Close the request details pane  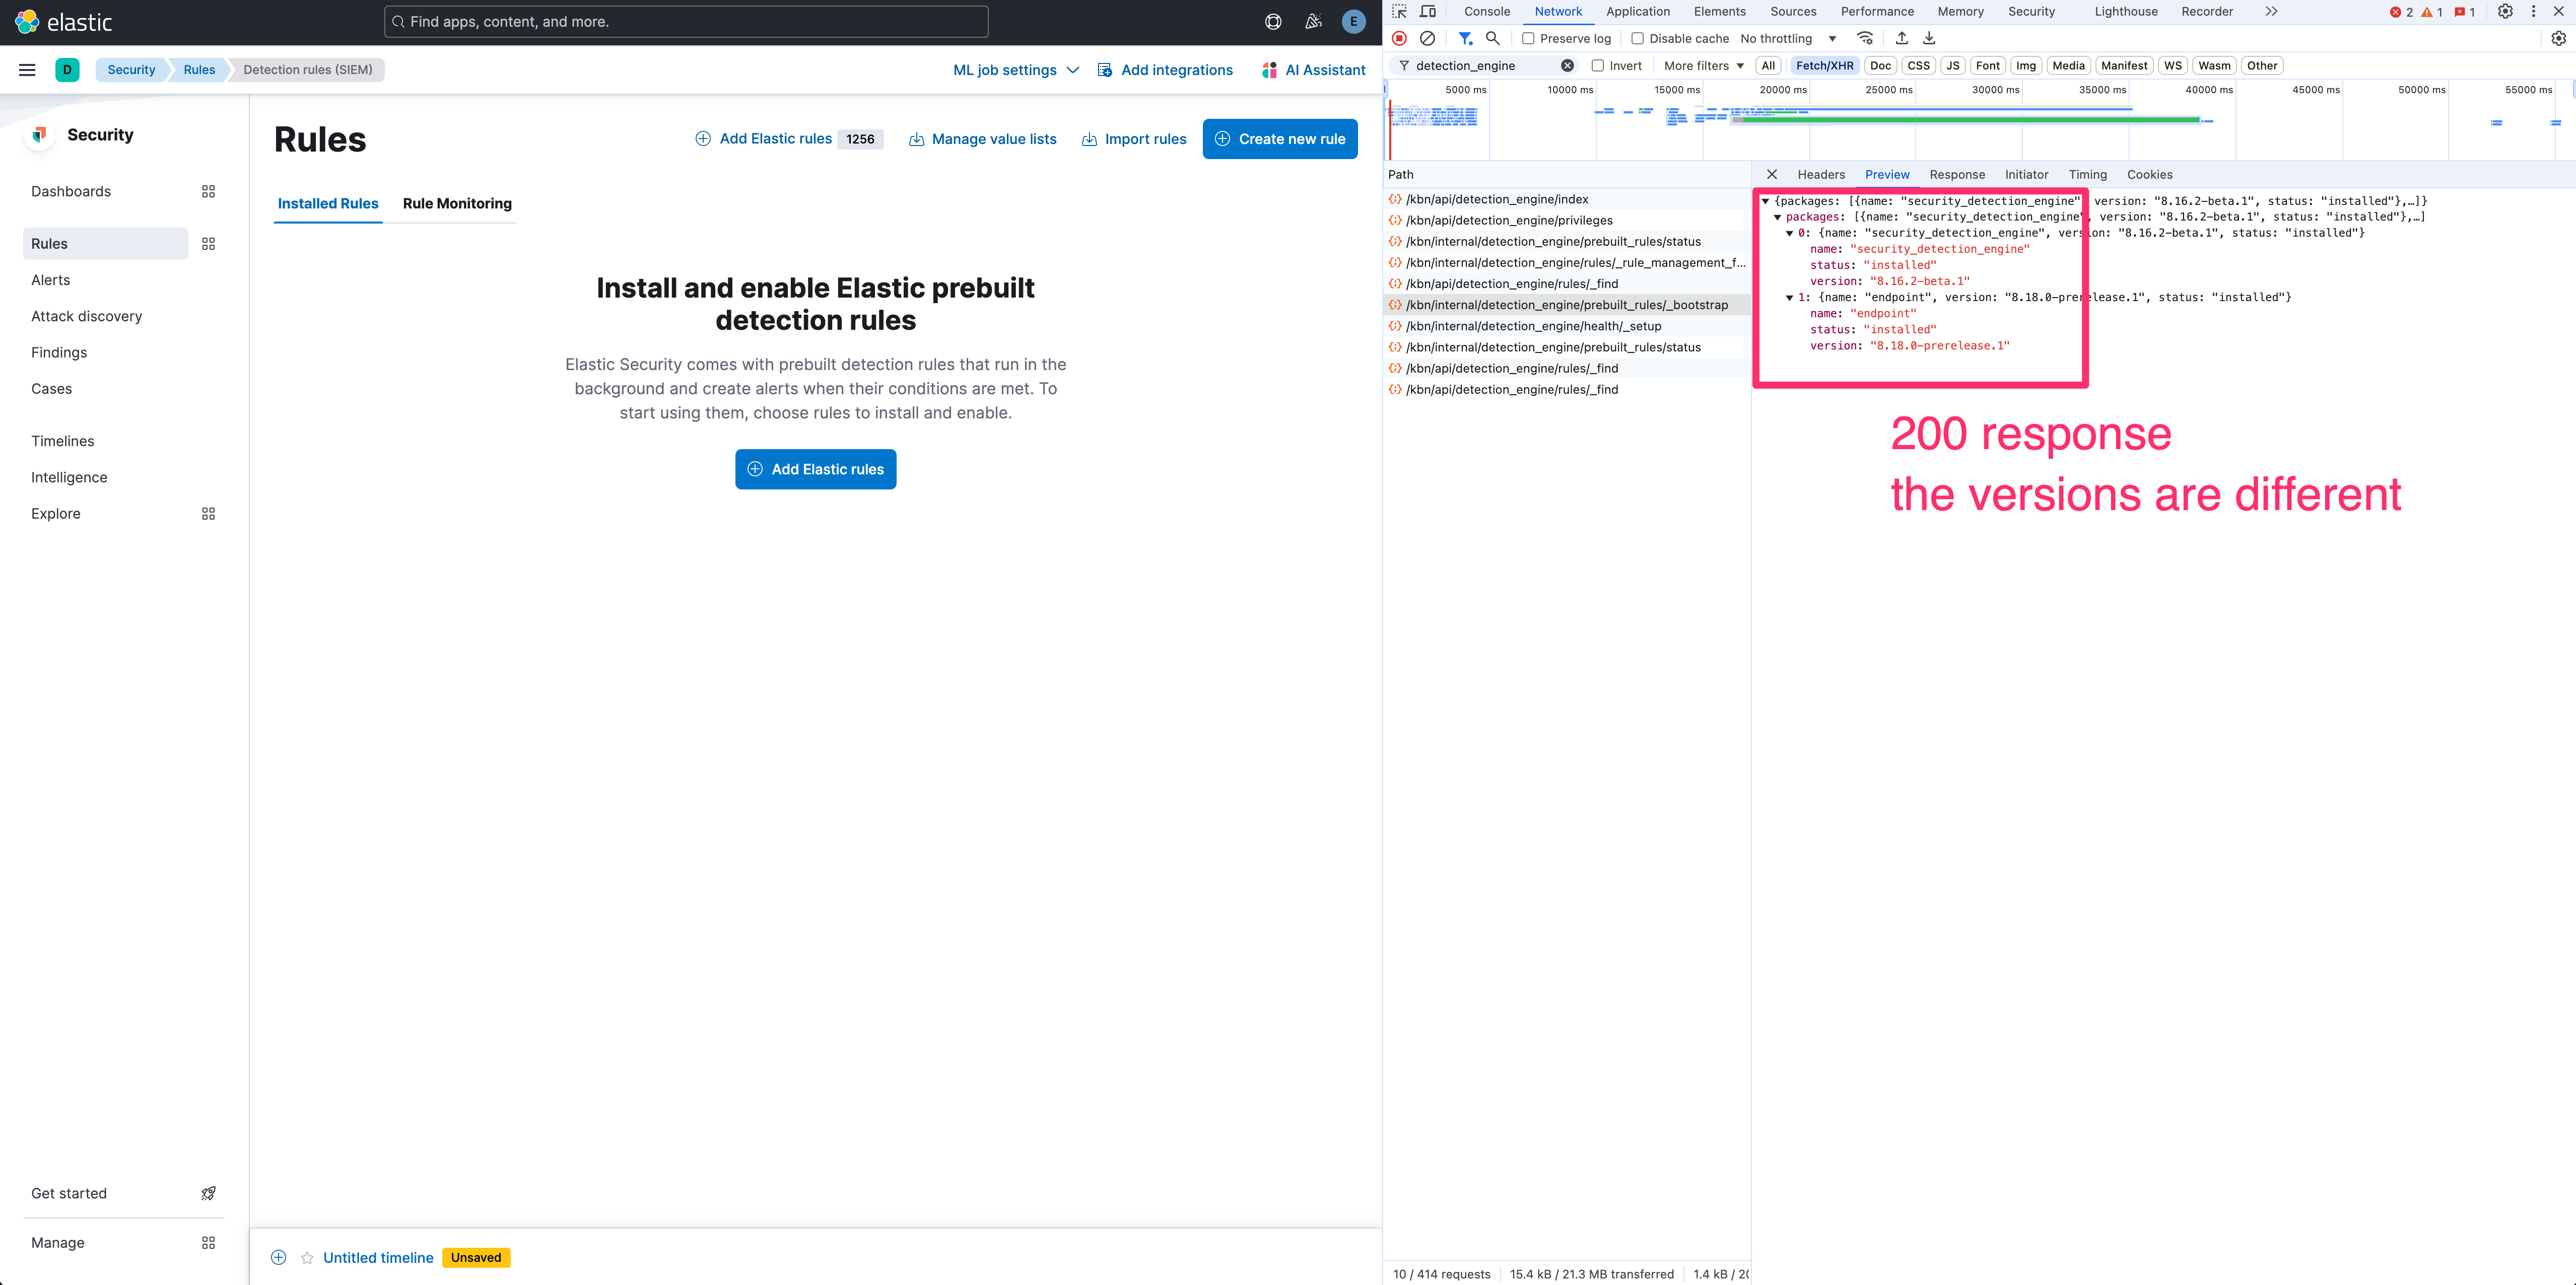click(x=1771, y=174)
